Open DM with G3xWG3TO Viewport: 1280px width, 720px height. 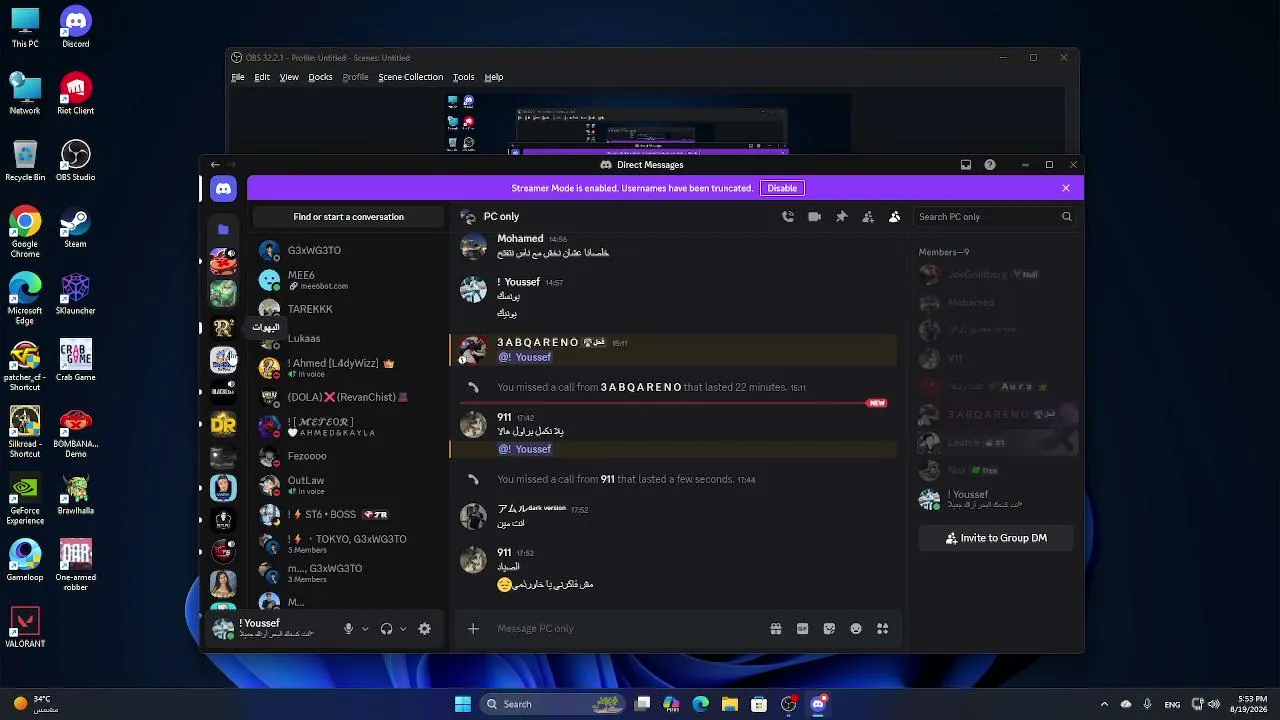click(349, 250)
